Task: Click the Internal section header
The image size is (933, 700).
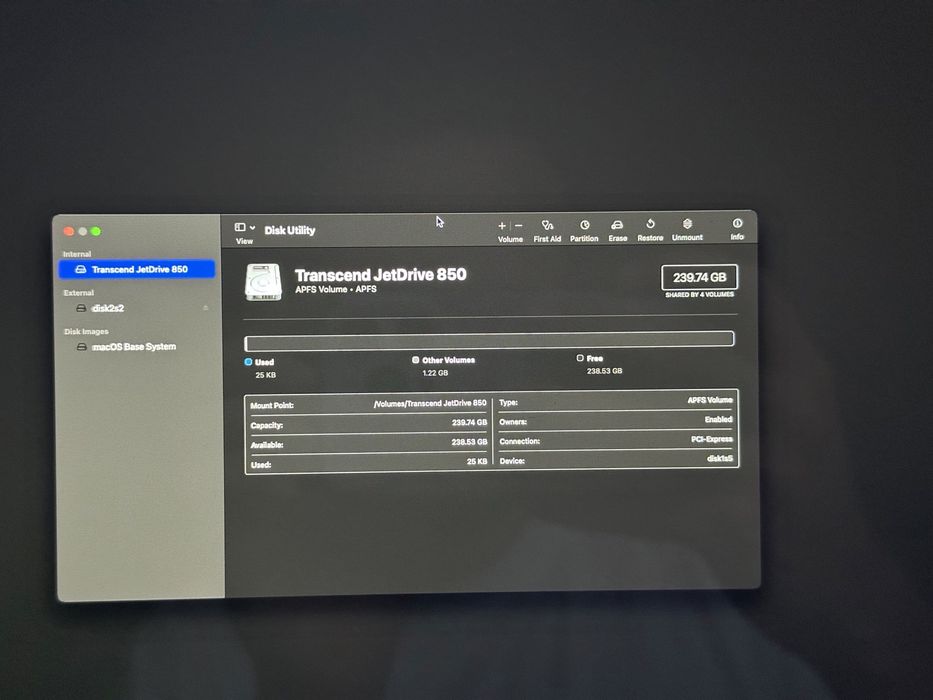Action: click(77, 254)
